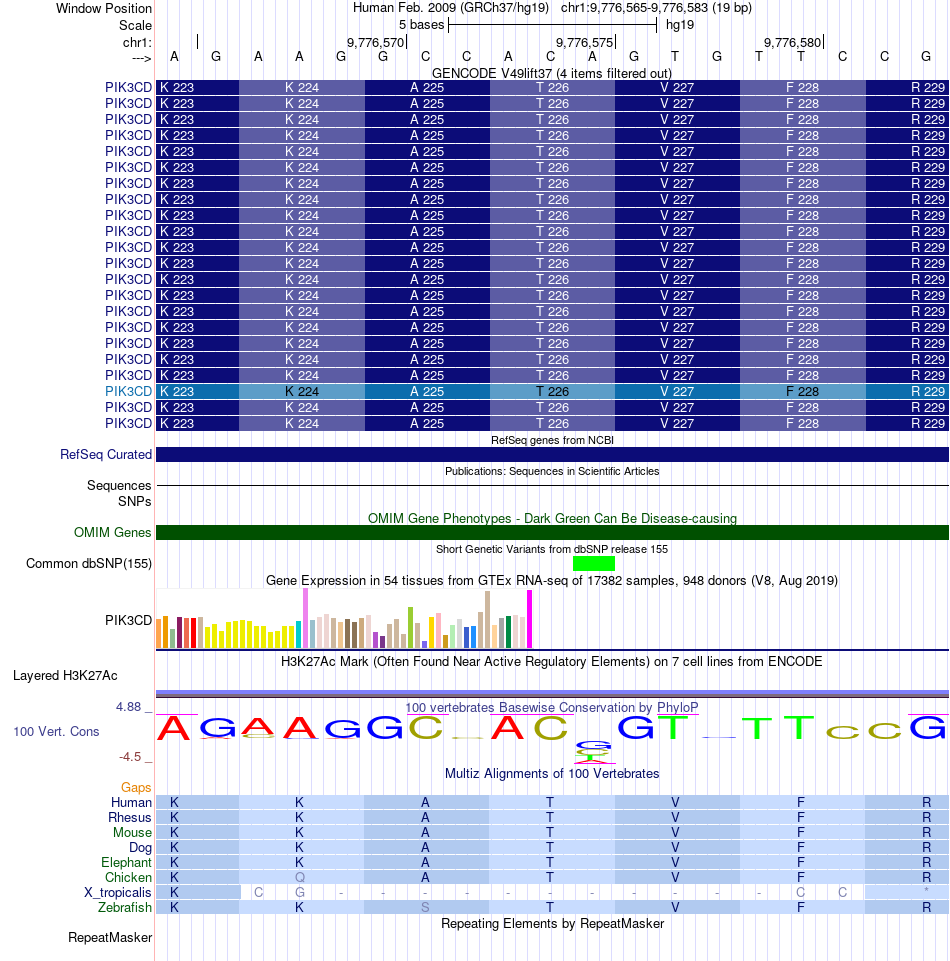The image size is (950, 961).
Task: Click the Layered H3K27Ac track label
Action: (x=65, y=675)
